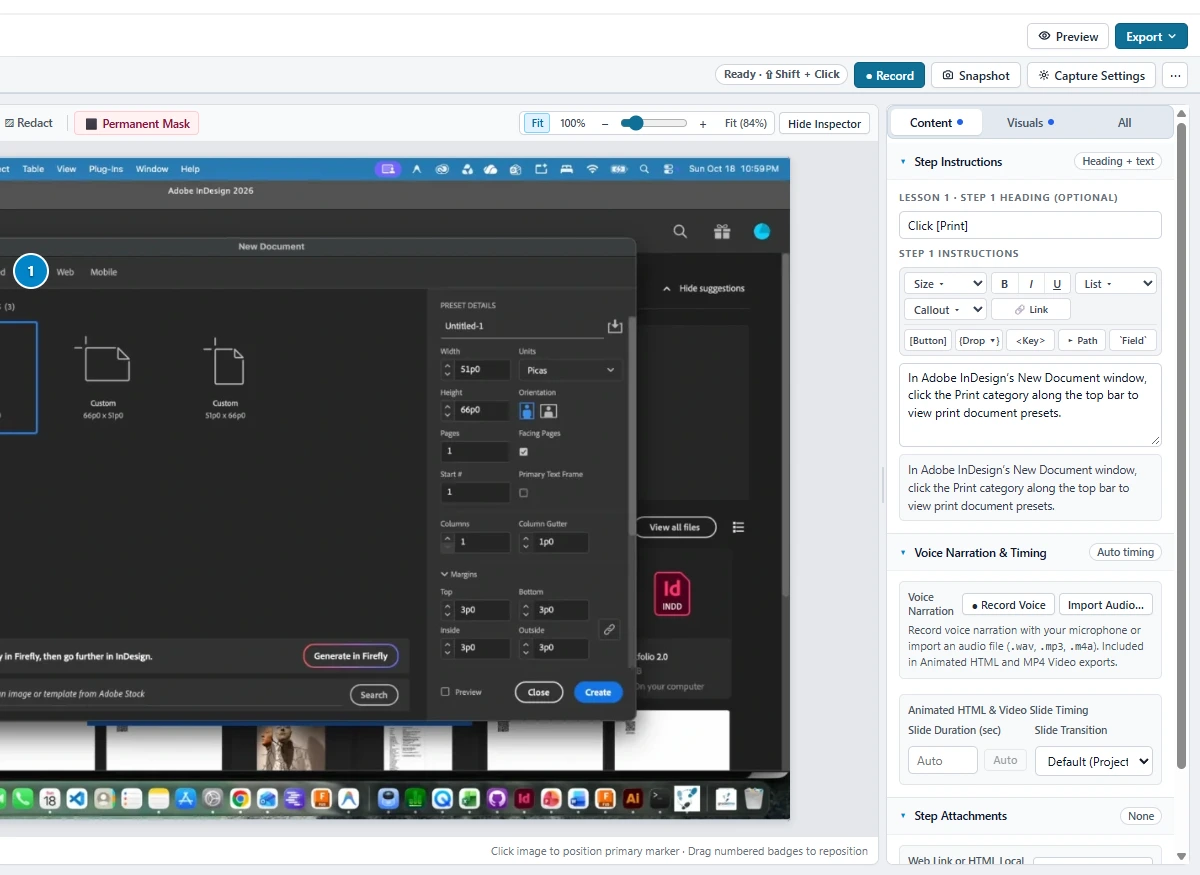Collapse Hide suggestions chevron
The width and height of the screenshot is (1200, 875).
667,288
